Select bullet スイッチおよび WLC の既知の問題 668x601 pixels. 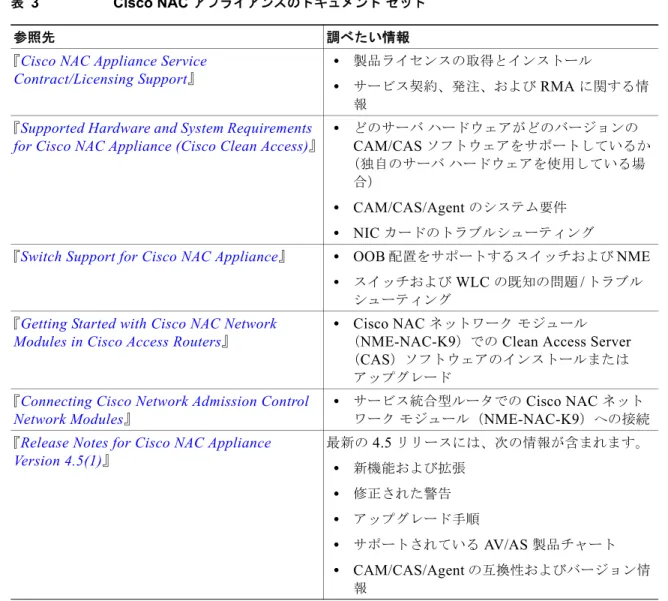click(x=498, y=290)
